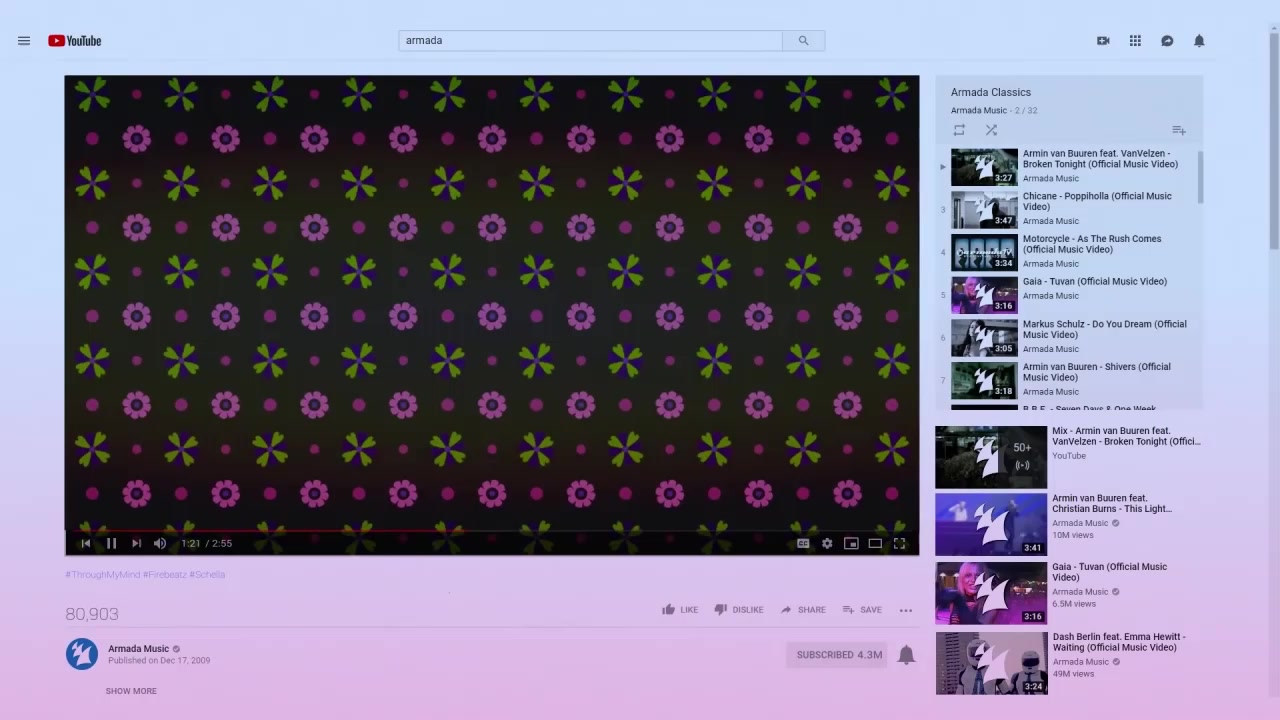Open Armada Music channel name link
1280x720 pixels.
point(139,649)
